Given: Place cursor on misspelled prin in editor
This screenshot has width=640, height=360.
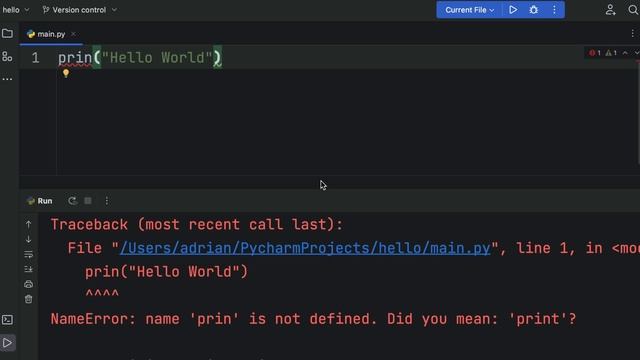Looking at the screenshot, I should tap(75, 58).
